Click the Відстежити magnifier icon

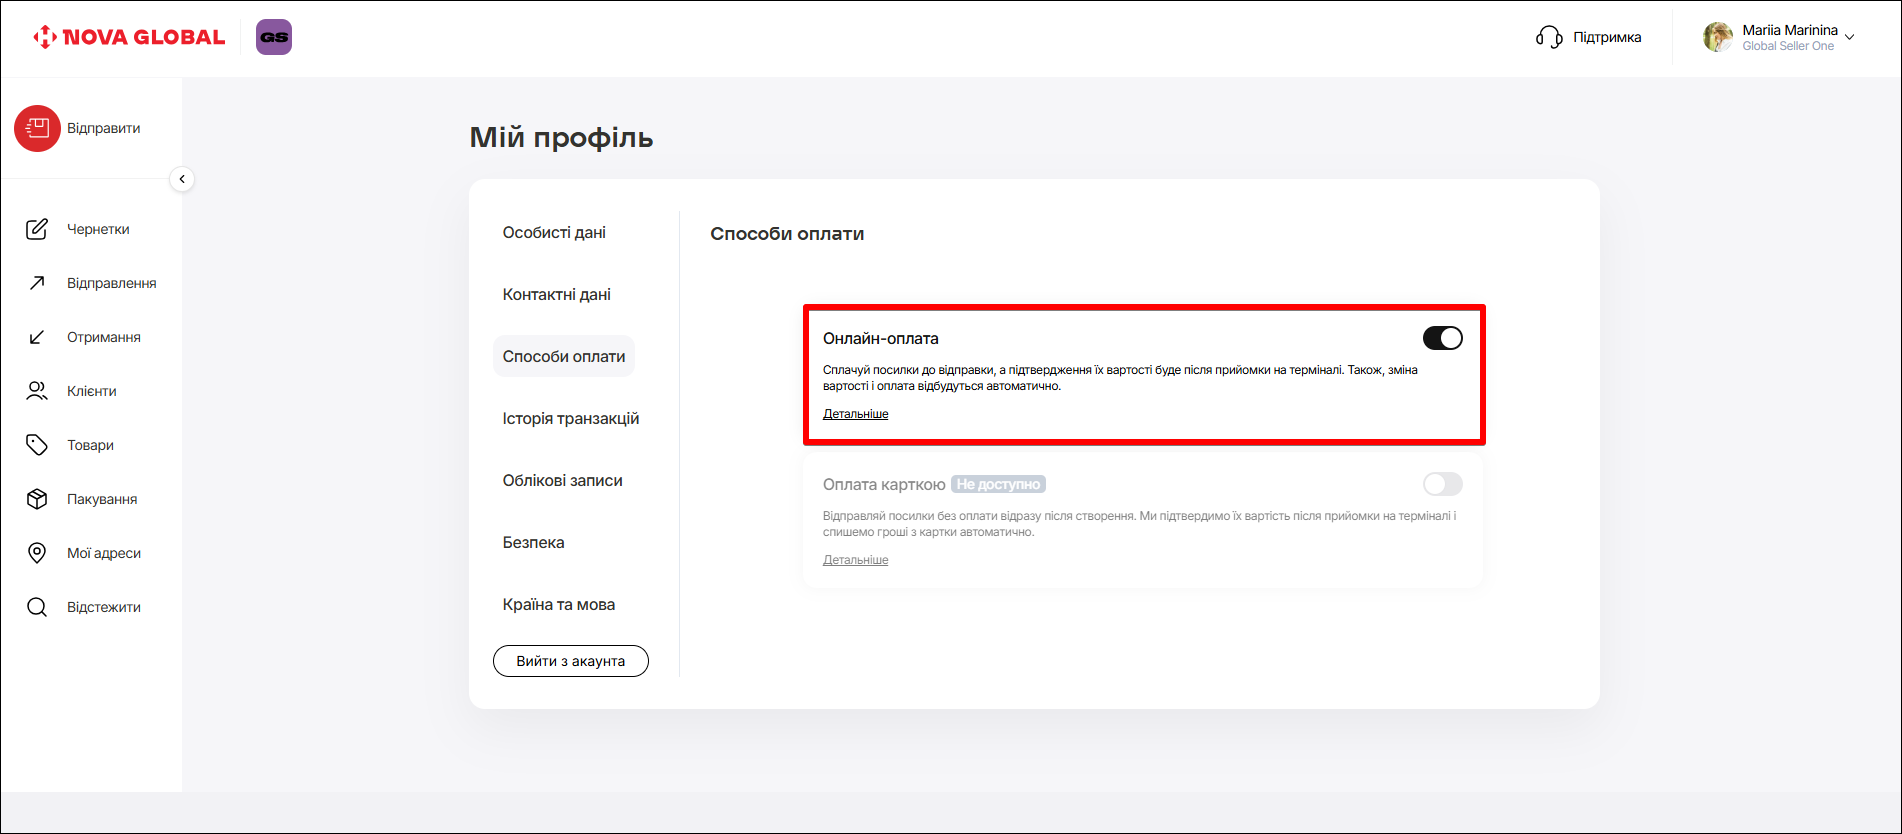(x=37, y=607)
